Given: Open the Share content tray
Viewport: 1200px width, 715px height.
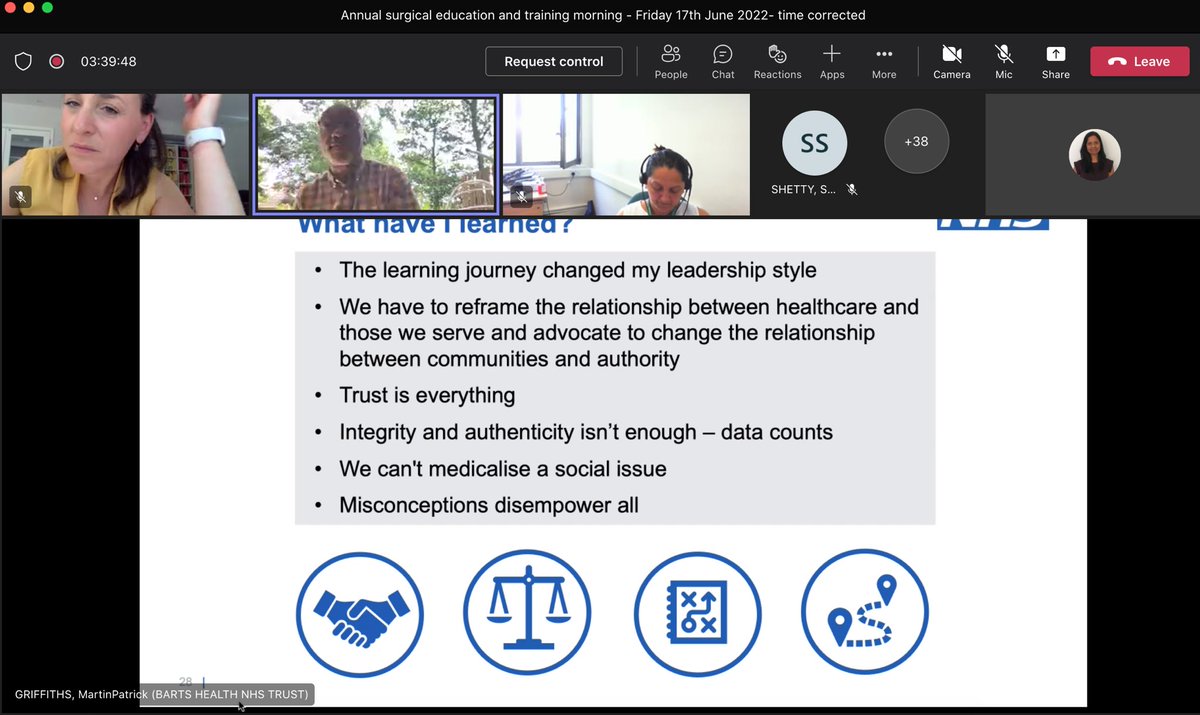Looking at the screenshot, I should pos(1056,61).
